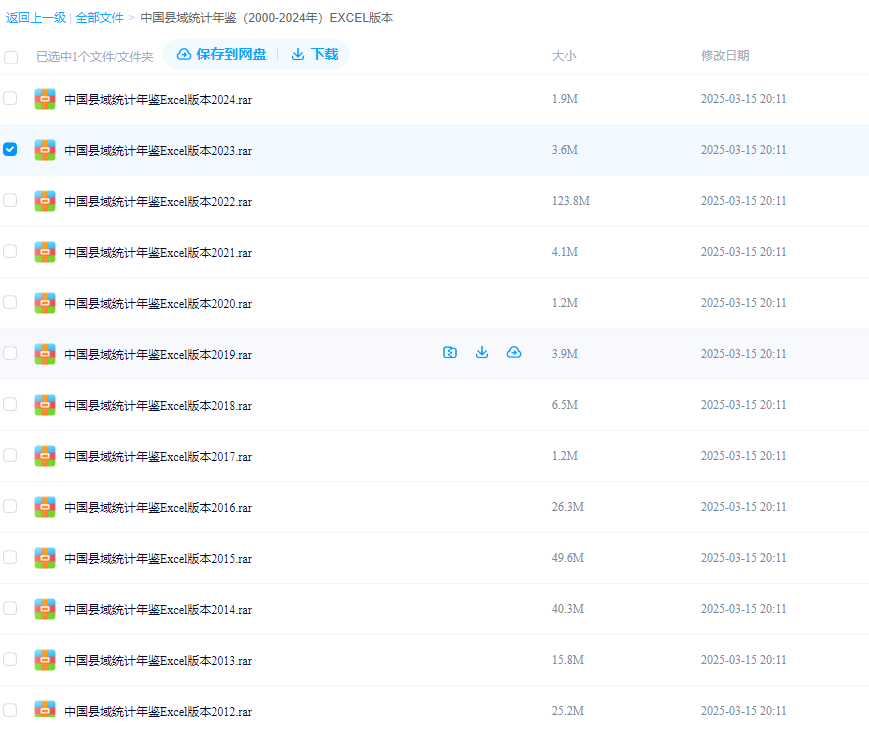Screen dimensions: 869x730
Task: Click the 40.3M size value
Action: pyautogui.click(x=568, y=609)
